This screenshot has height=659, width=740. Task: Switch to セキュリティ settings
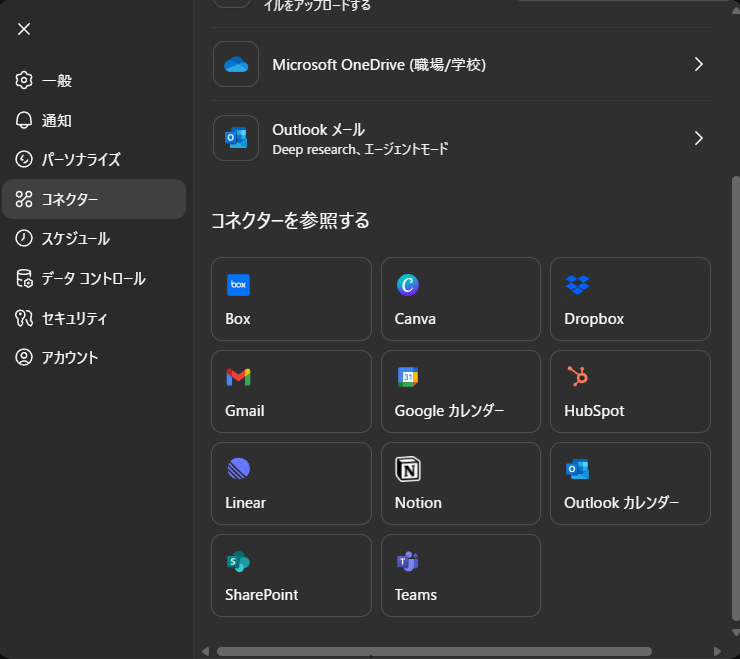tap(94, 318)
